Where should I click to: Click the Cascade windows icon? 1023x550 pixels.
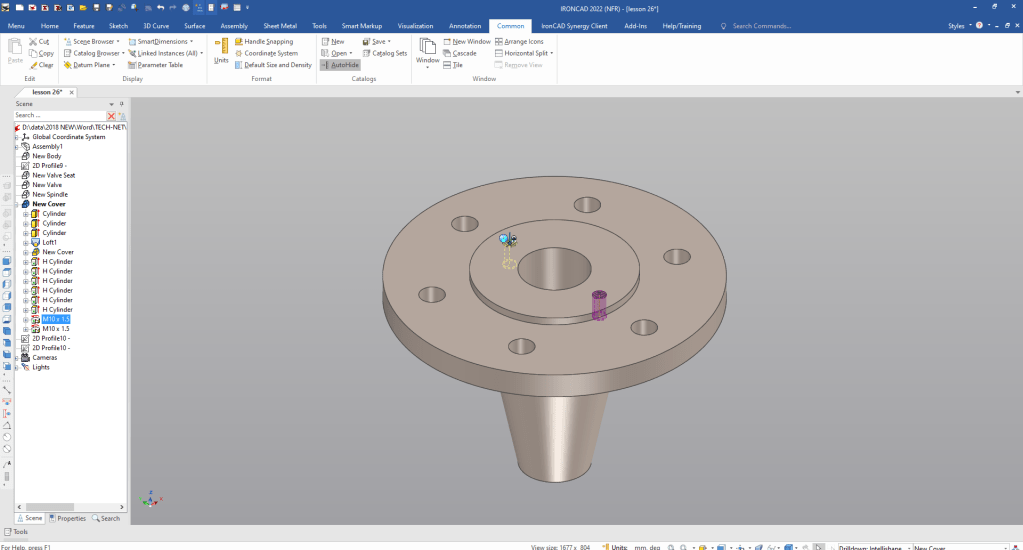click(x=448, y=53)
